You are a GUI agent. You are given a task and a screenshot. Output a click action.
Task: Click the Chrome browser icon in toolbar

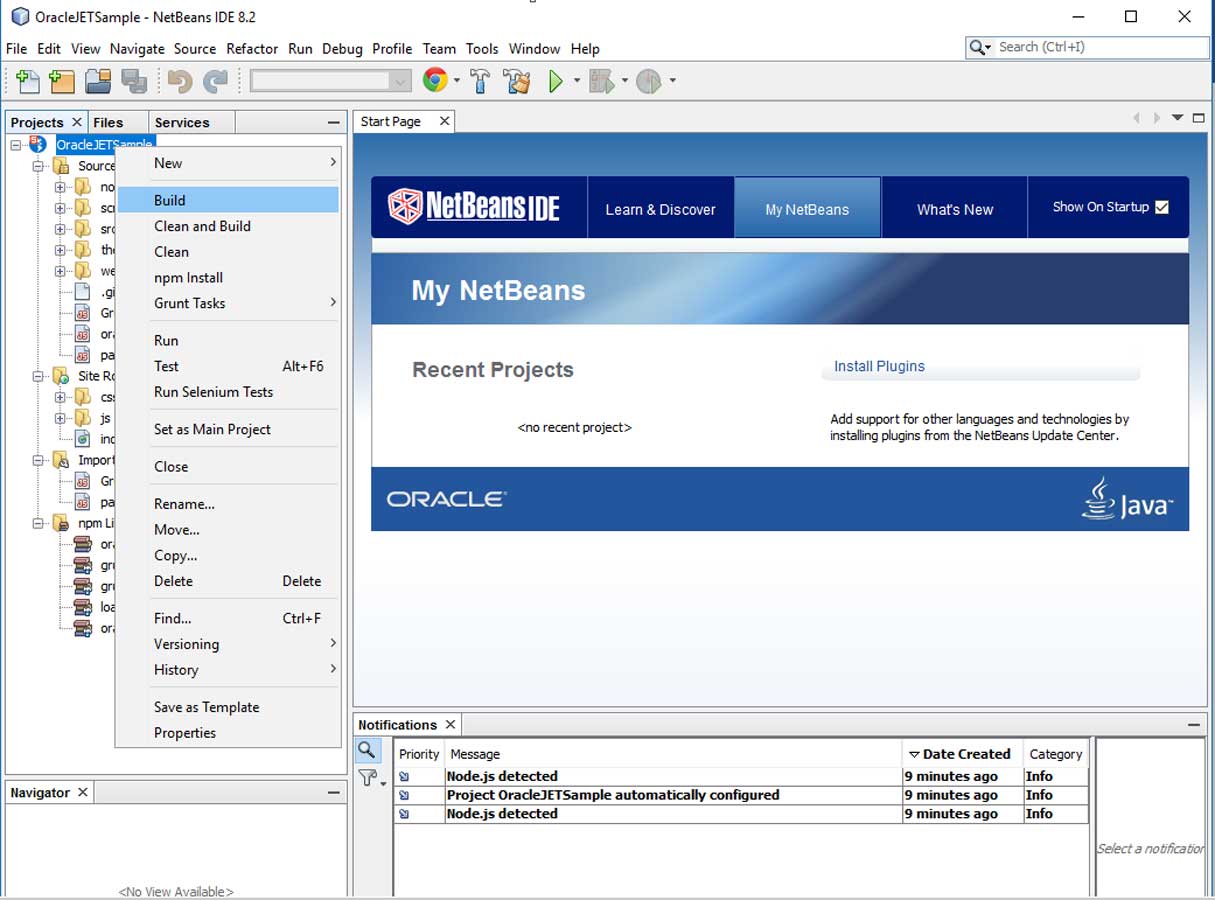click(x=434, y=81)
